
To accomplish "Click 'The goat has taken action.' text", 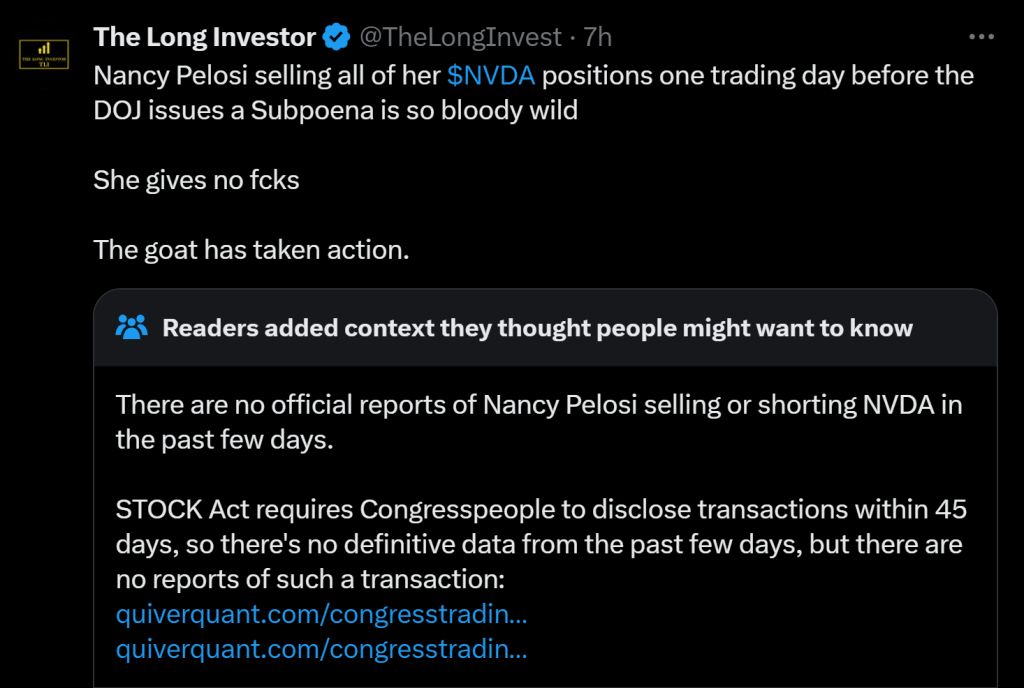I will pyautogui.click(x=251, y=249).
